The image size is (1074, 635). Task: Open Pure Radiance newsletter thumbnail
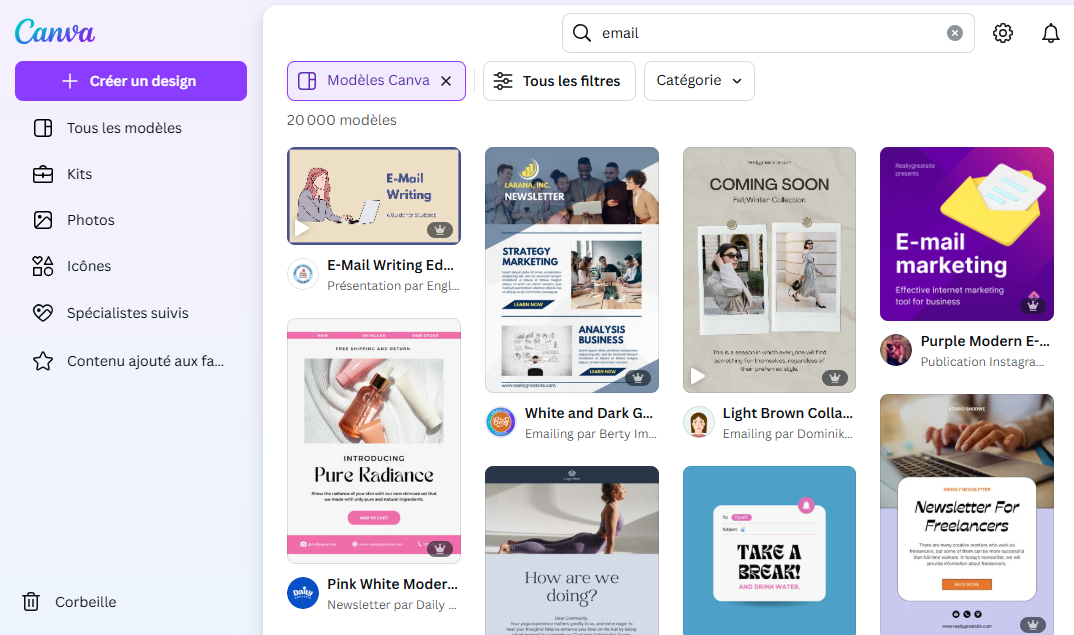pyautogui.click(x=374, y=440)
